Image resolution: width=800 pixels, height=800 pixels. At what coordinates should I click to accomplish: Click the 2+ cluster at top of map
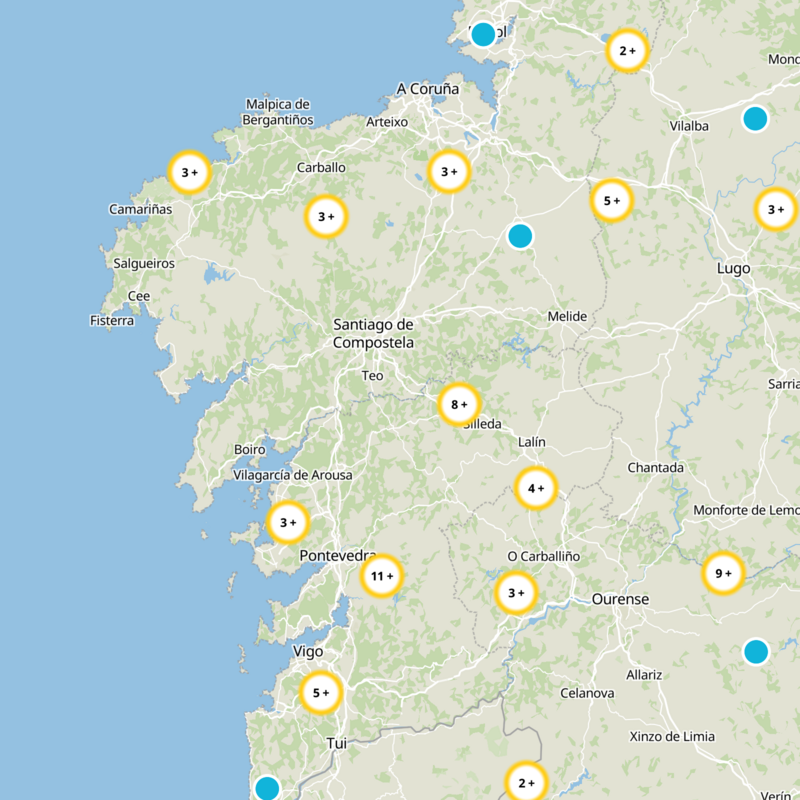[627, 51]
